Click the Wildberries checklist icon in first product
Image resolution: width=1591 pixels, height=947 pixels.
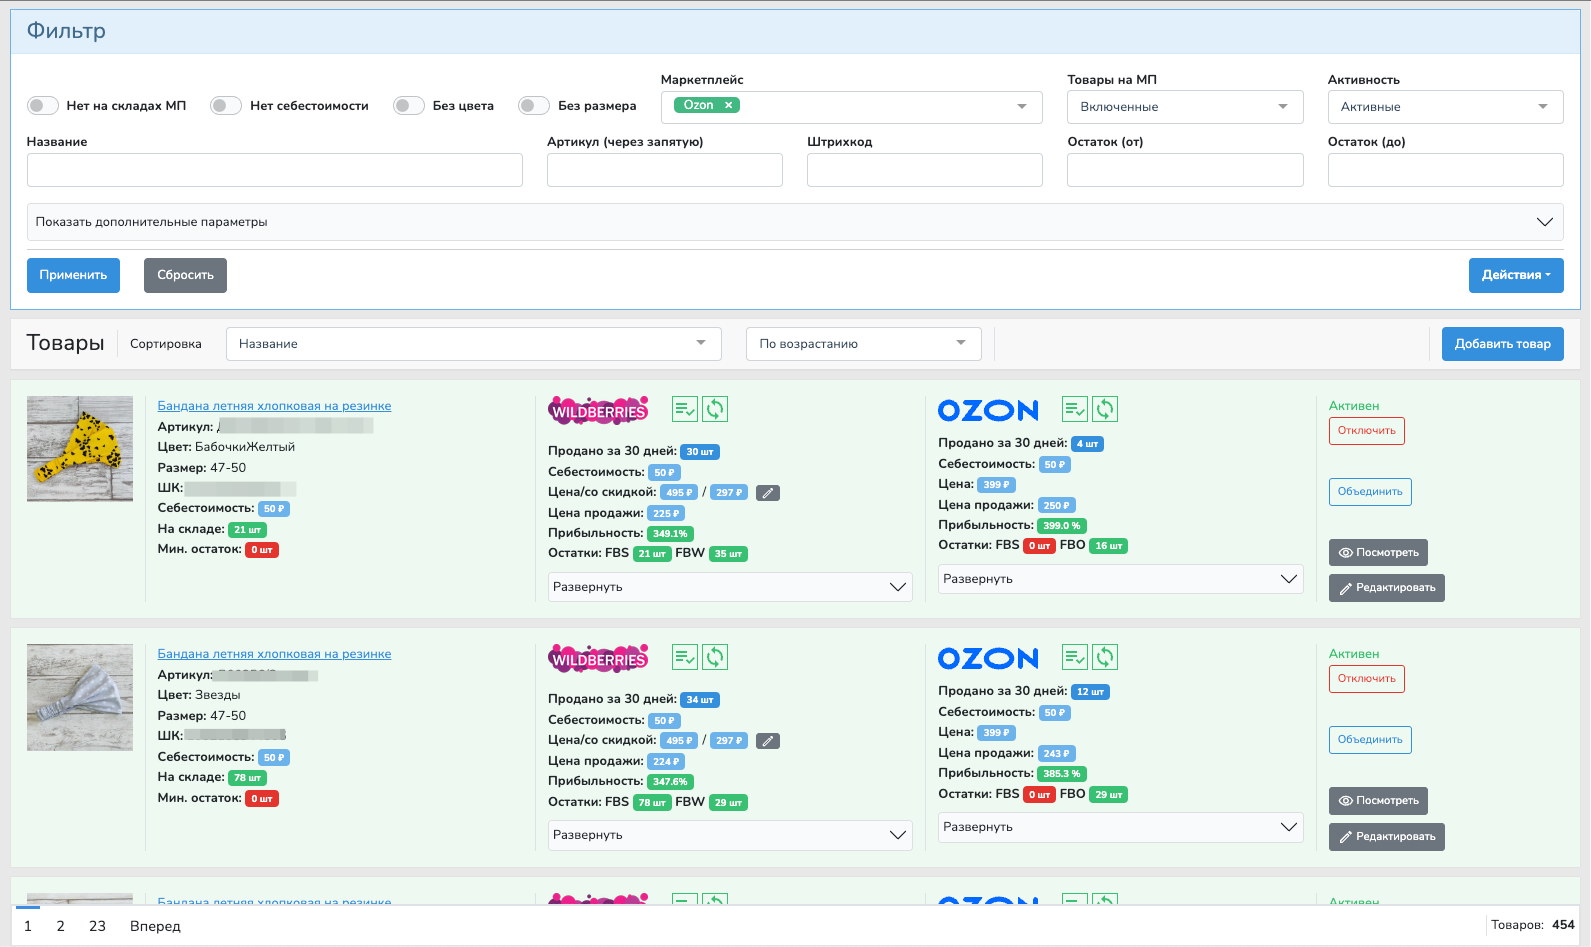coord(685,409)
